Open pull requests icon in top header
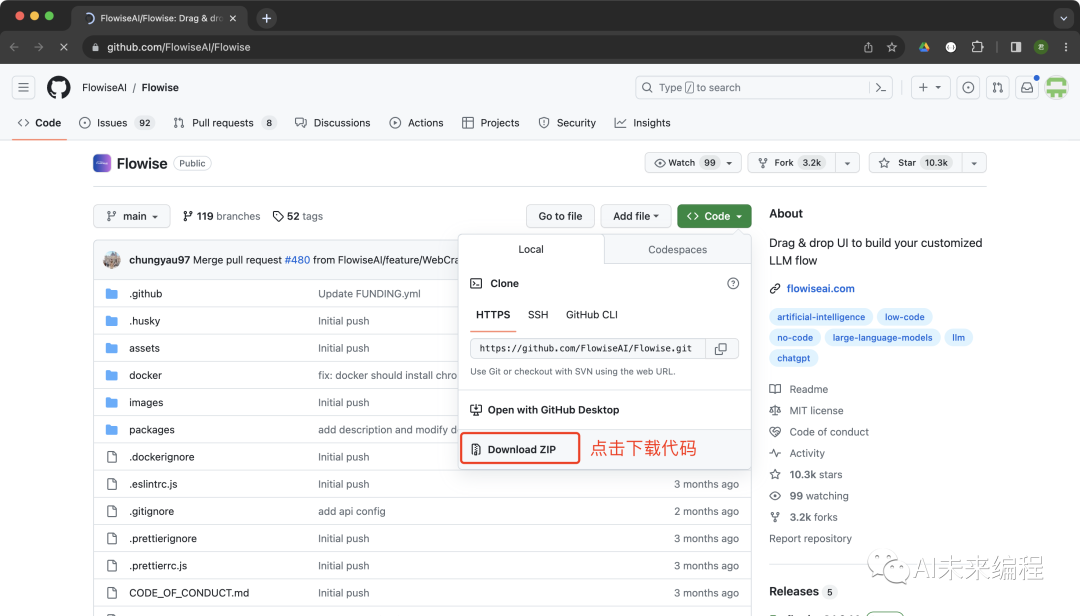This screenshot has height=616, width=1080. [997, 88]
